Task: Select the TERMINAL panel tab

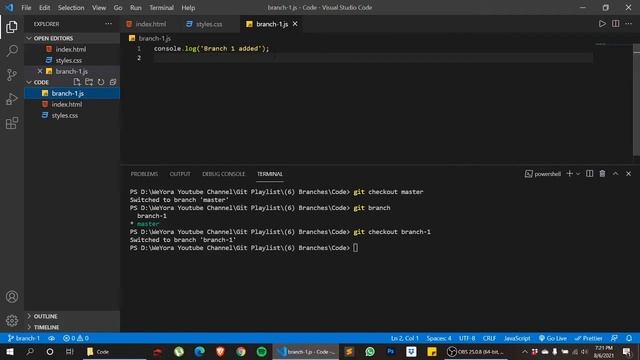Action: pyautogui.click(x=270, y=174)
